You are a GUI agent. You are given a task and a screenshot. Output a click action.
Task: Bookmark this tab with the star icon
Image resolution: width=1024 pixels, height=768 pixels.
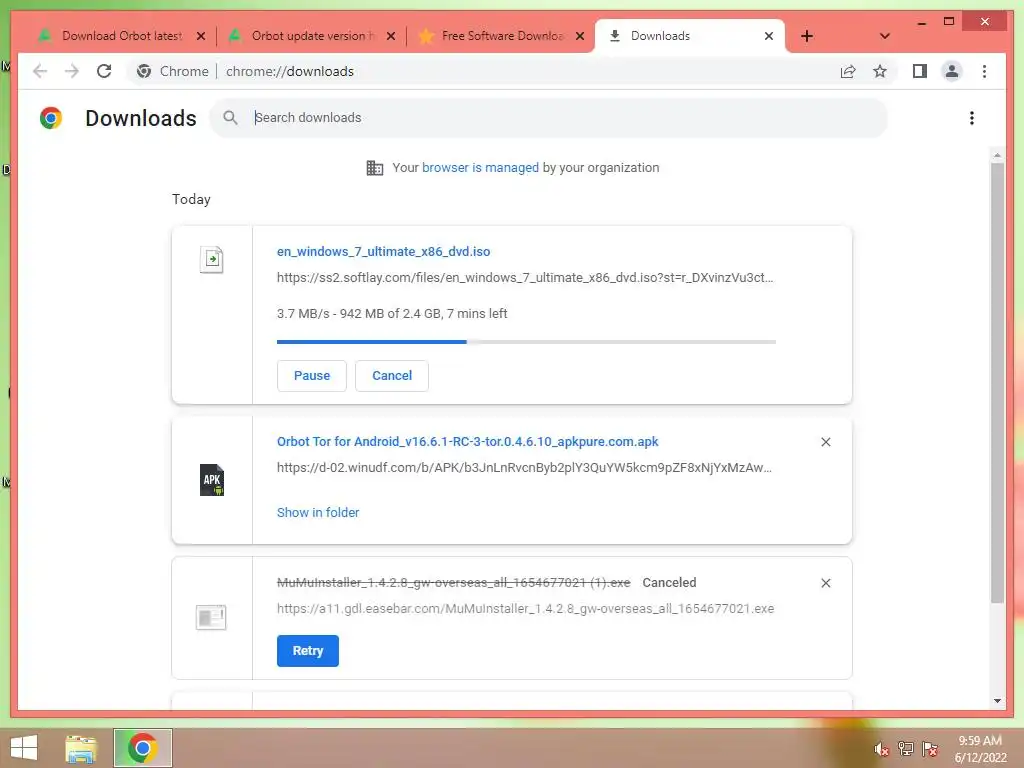tap(880, 71)
